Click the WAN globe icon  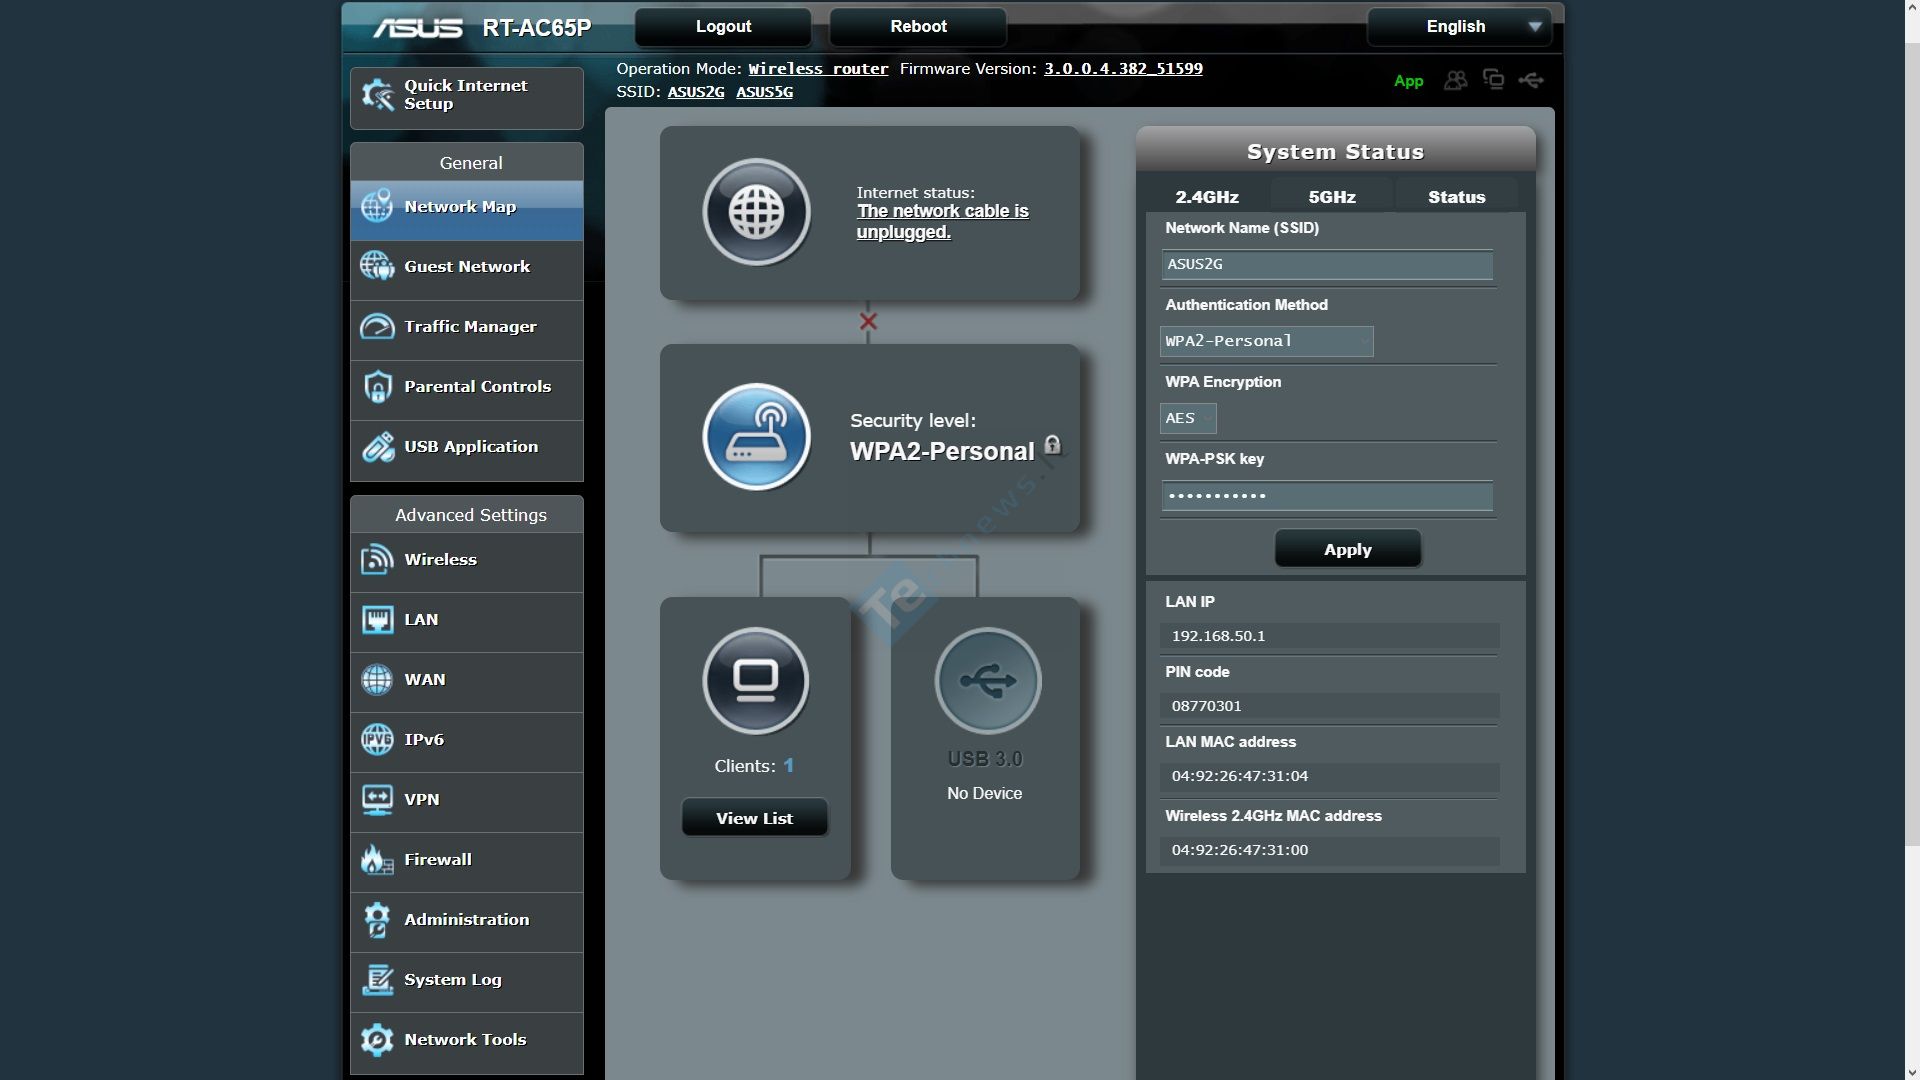[x=377, y=679]
